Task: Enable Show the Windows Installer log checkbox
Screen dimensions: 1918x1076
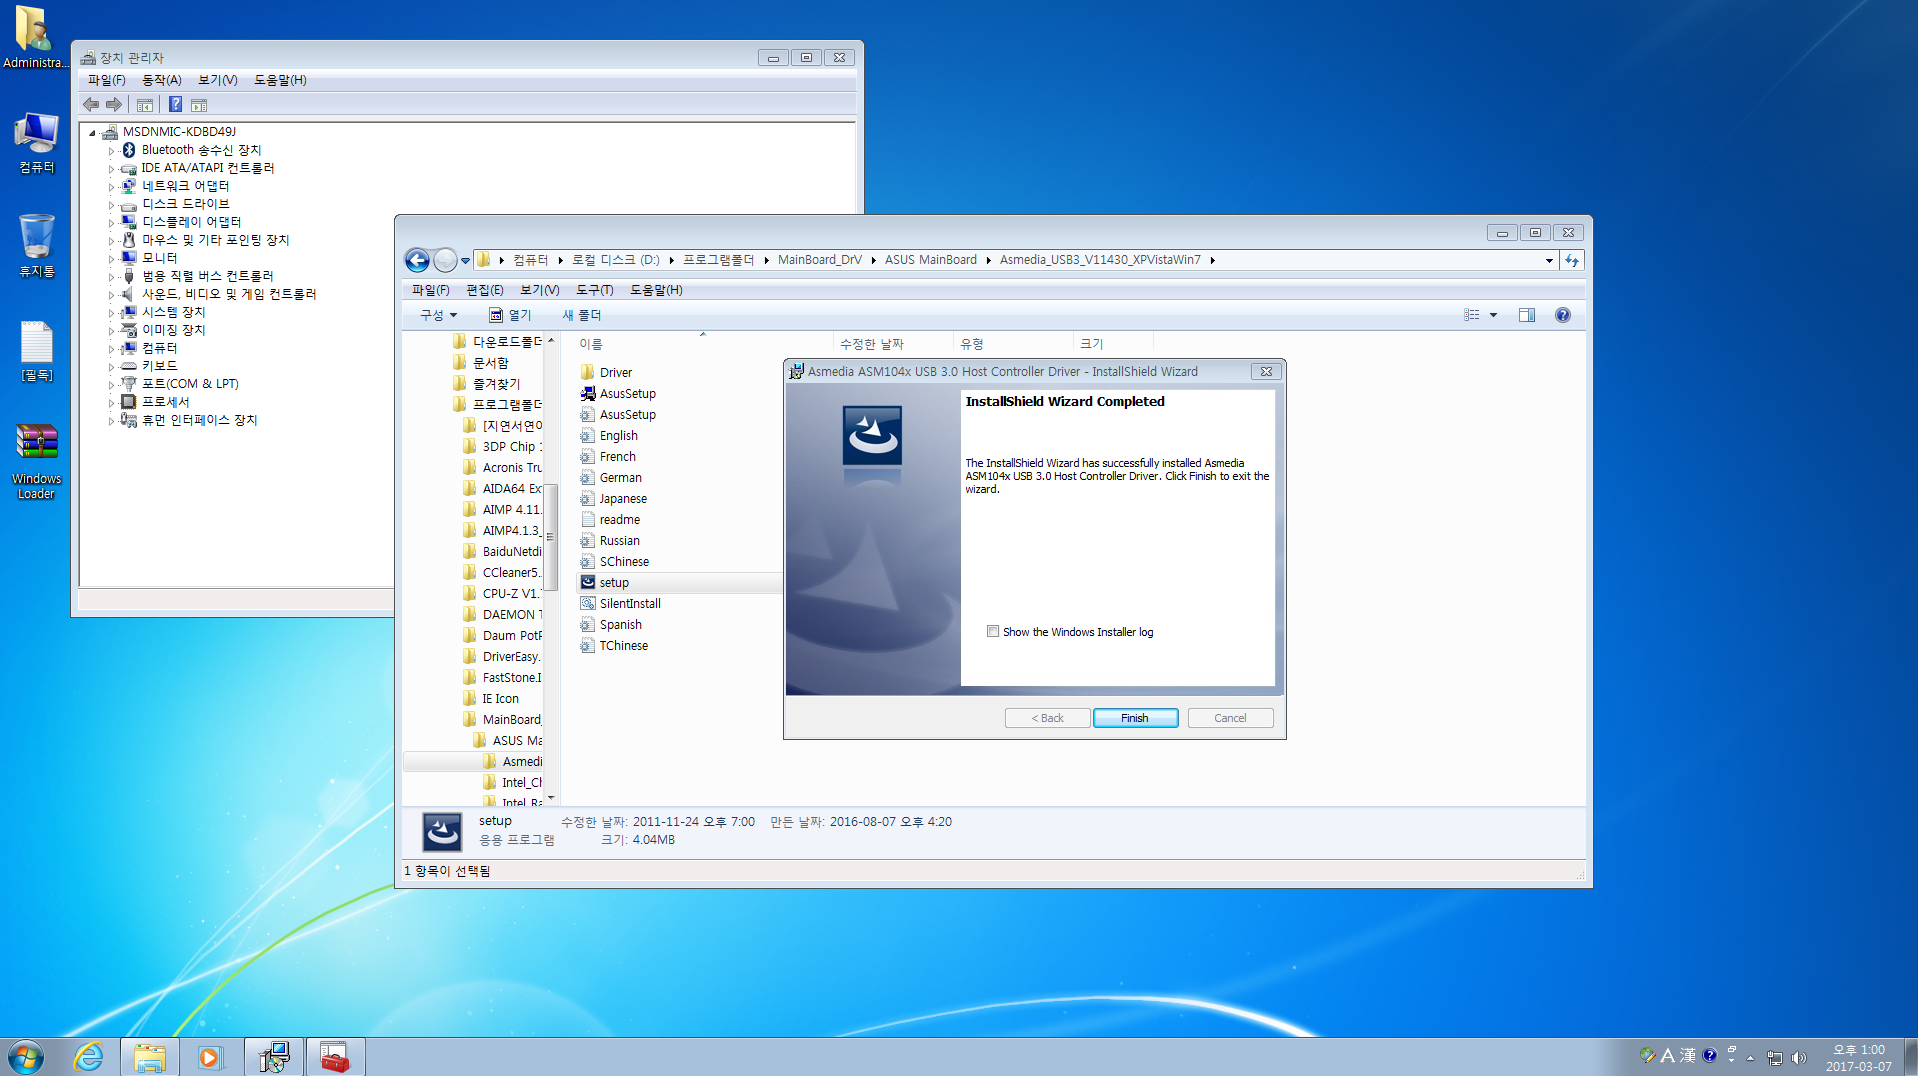Action: click(993, 631)
